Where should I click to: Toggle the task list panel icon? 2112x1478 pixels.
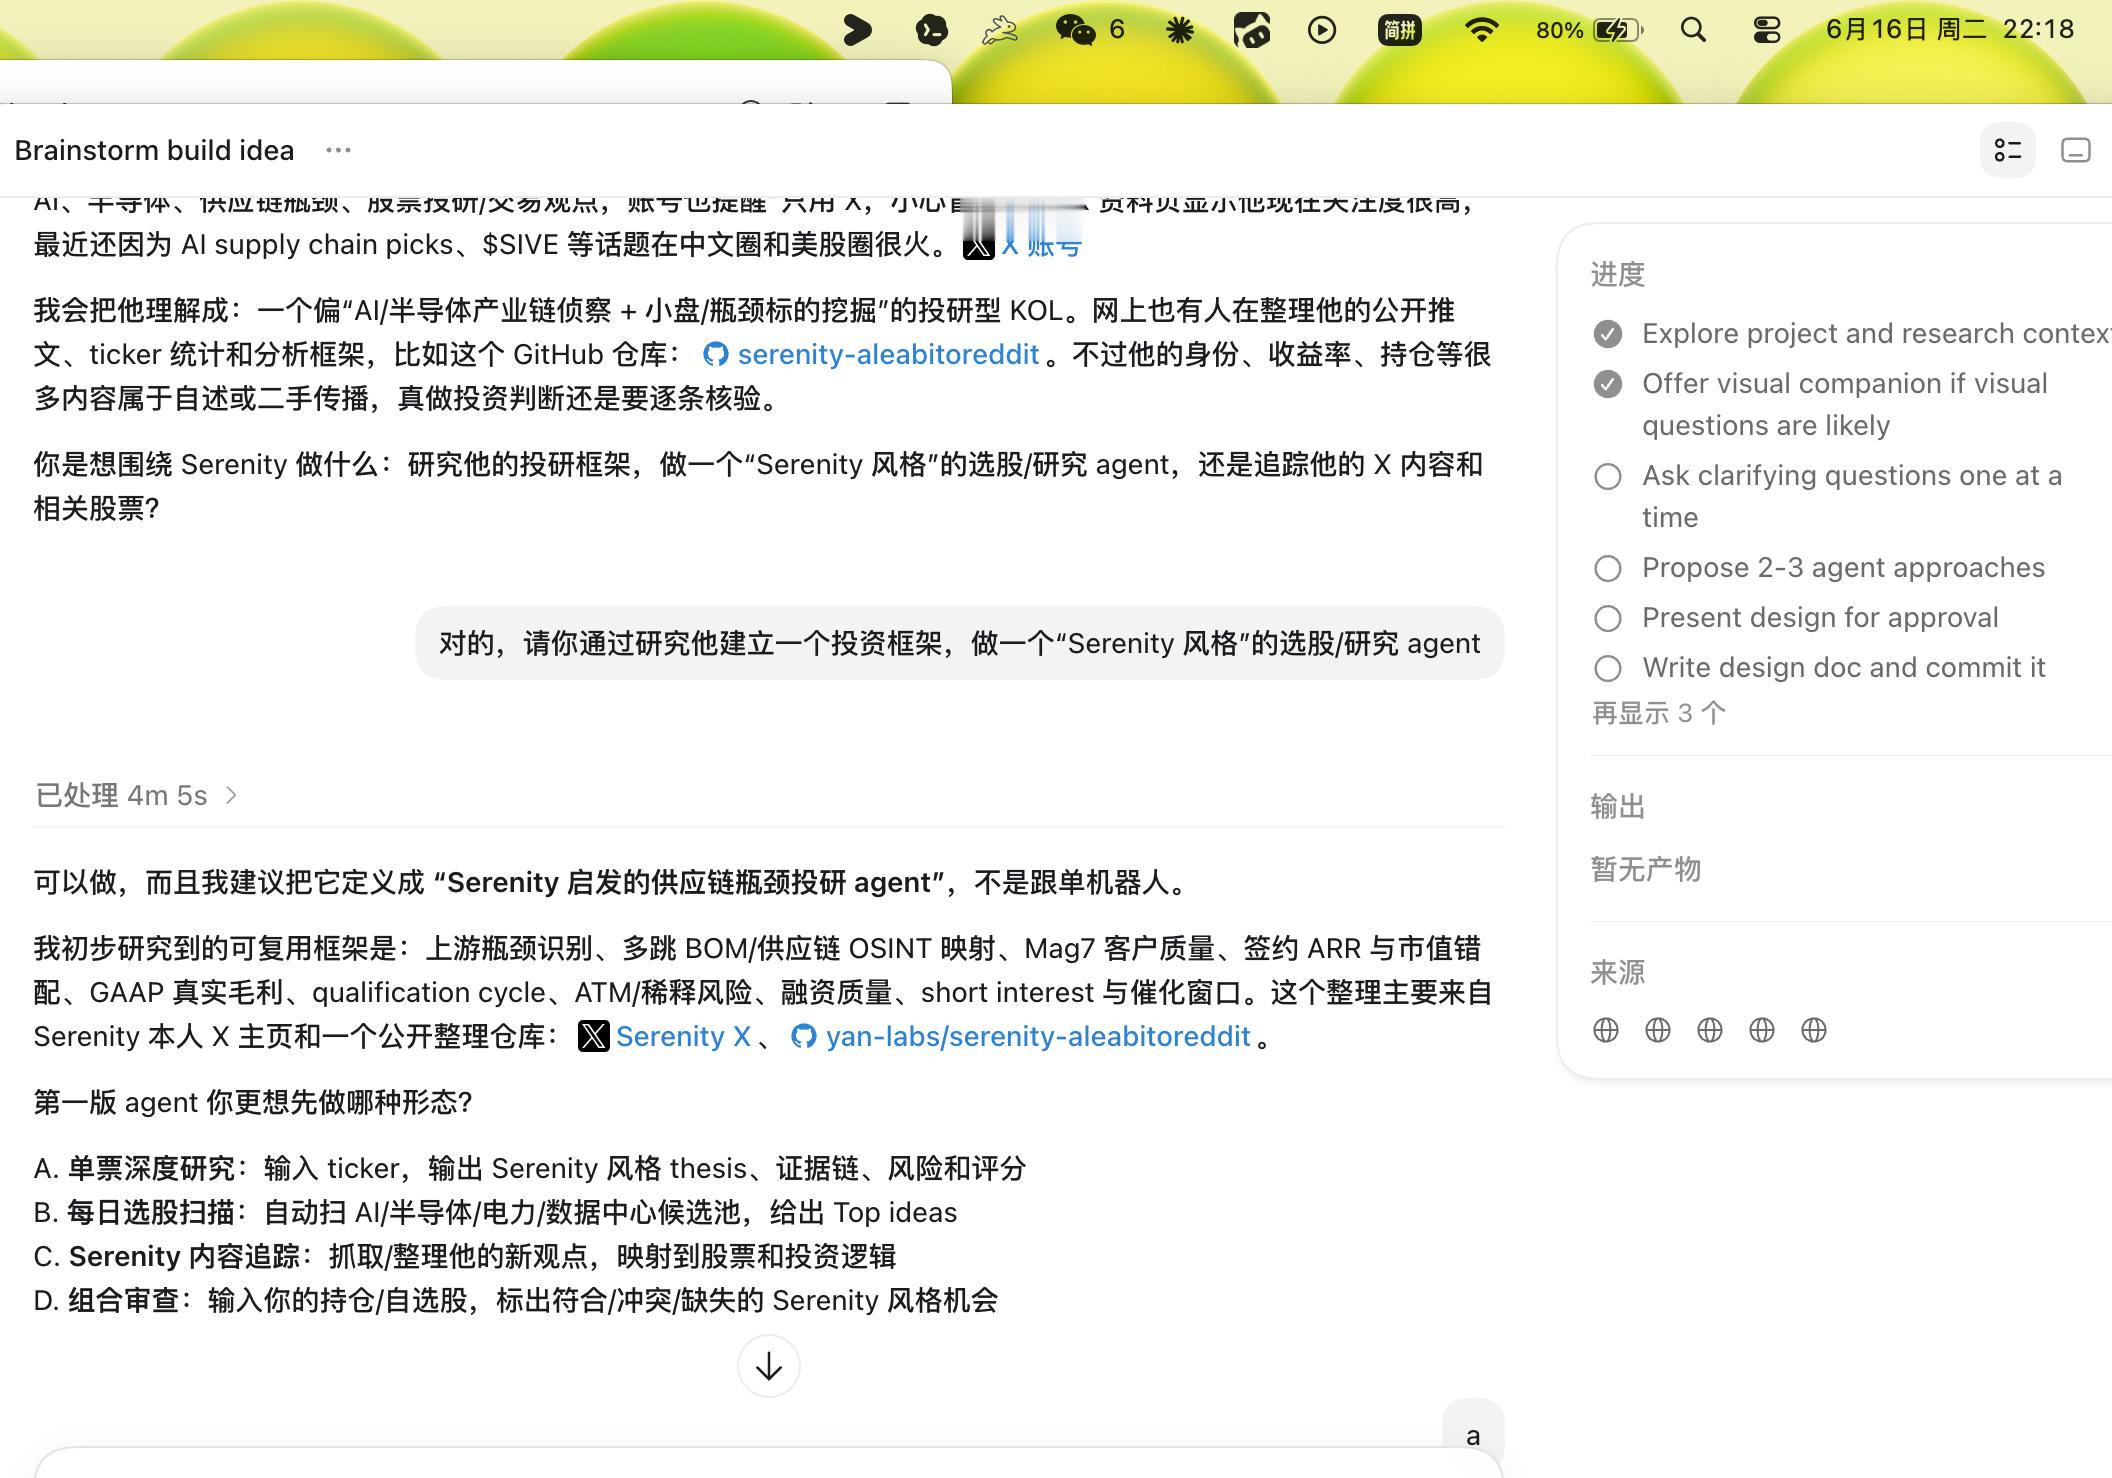click(2007, 150)
